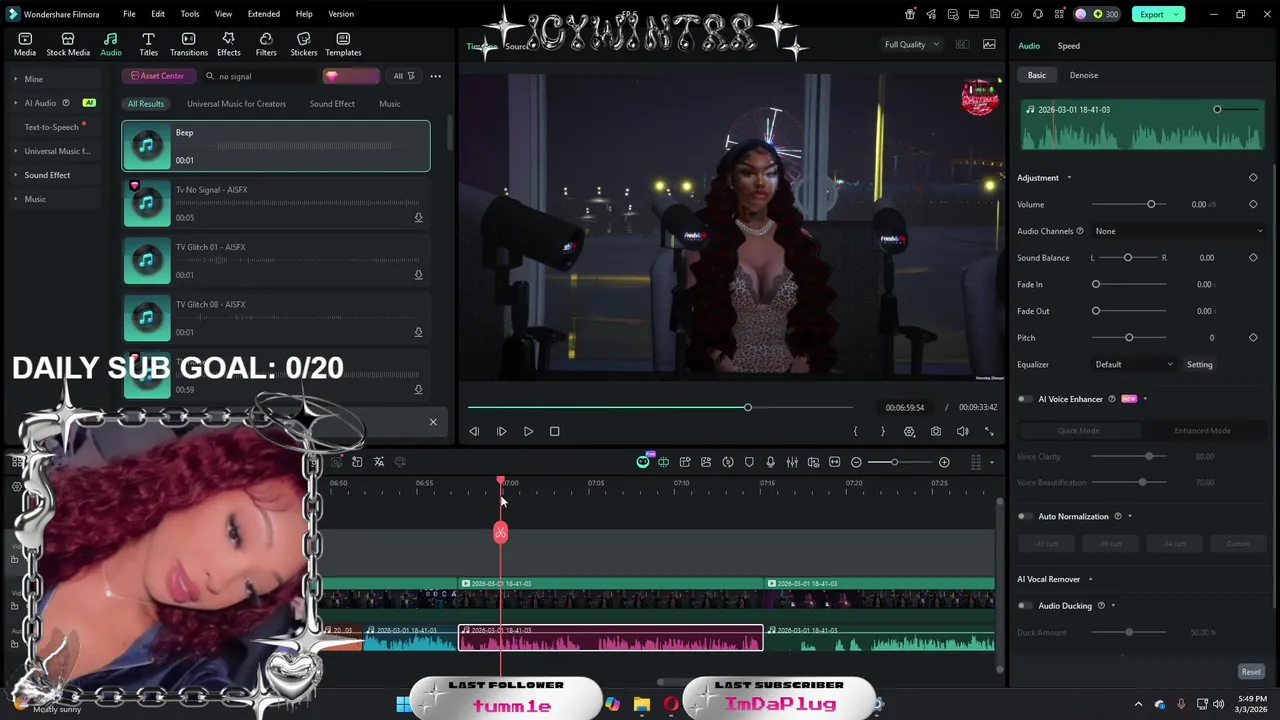The image size is (1280, 720).
Task: Click the cloud upload icon in title bar
Action: (x=1017, y=14)
